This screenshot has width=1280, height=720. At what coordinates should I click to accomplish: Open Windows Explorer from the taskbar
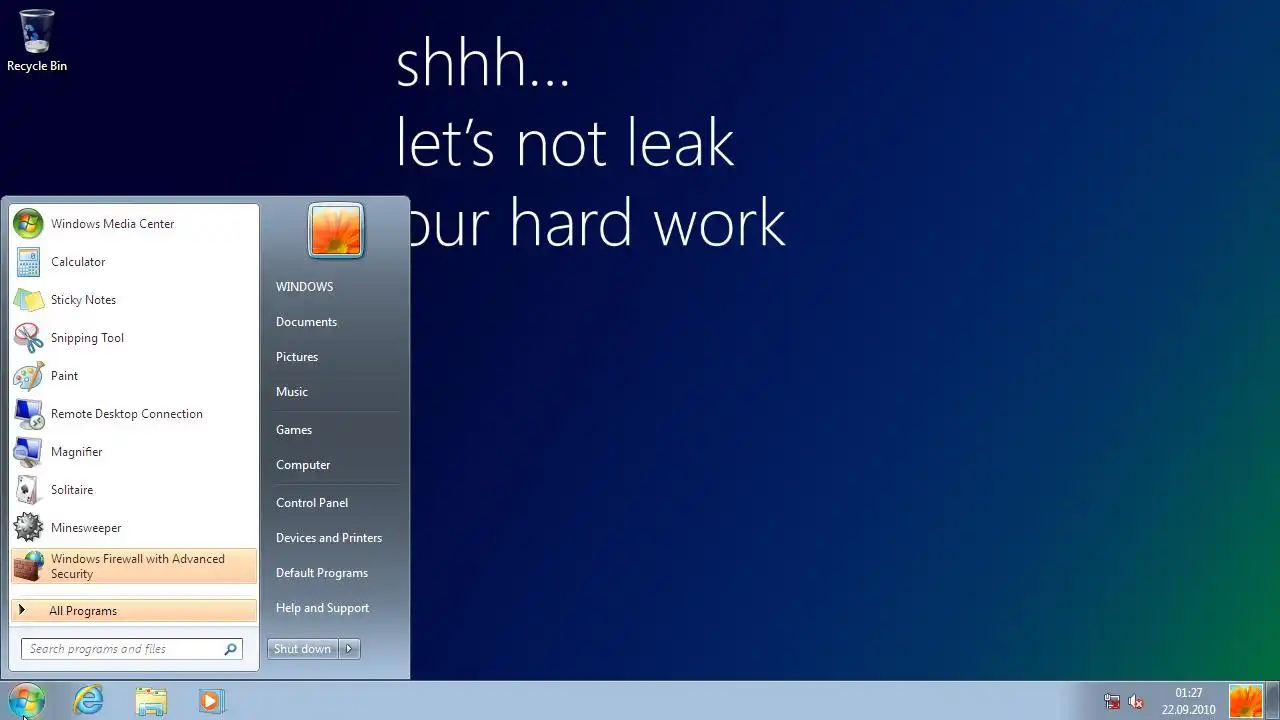[x=151, y=701]
